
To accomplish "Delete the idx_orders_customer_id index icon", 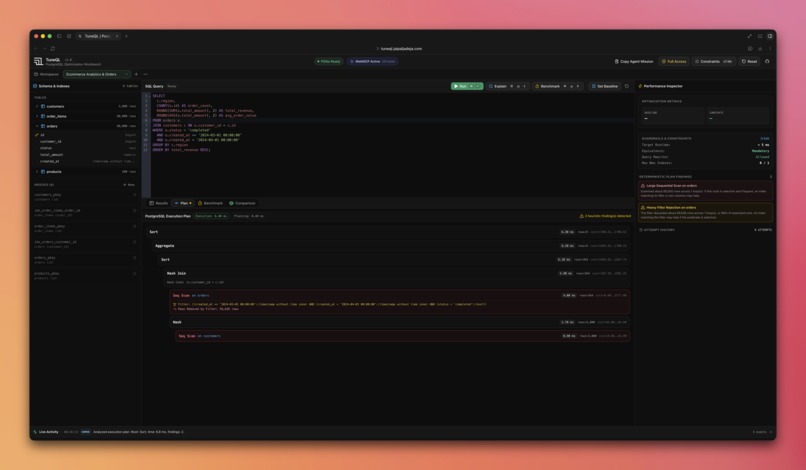I will [135, 242].
